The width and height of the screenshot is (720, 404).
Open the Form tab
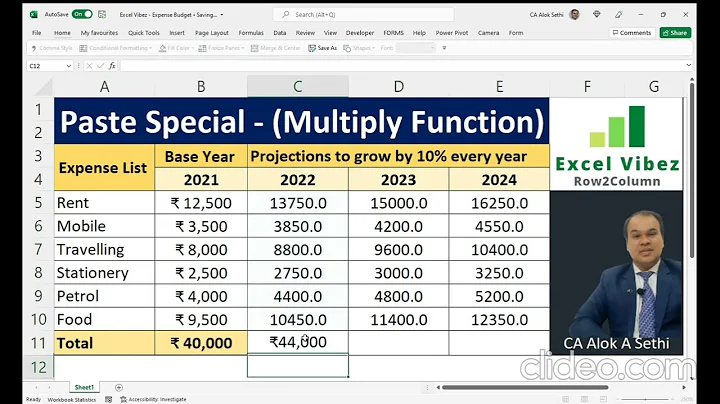[x=516, y=33]
